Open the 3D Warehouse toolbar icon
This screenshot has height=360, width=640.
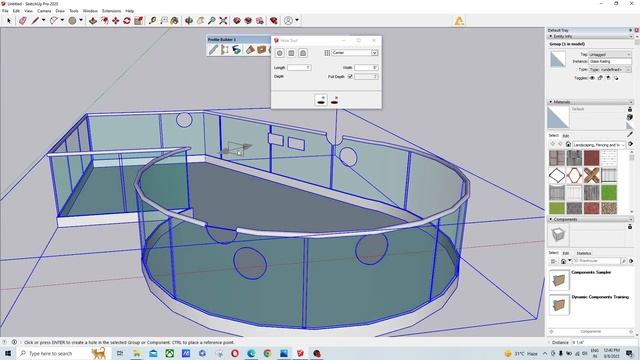click(237, 20)
